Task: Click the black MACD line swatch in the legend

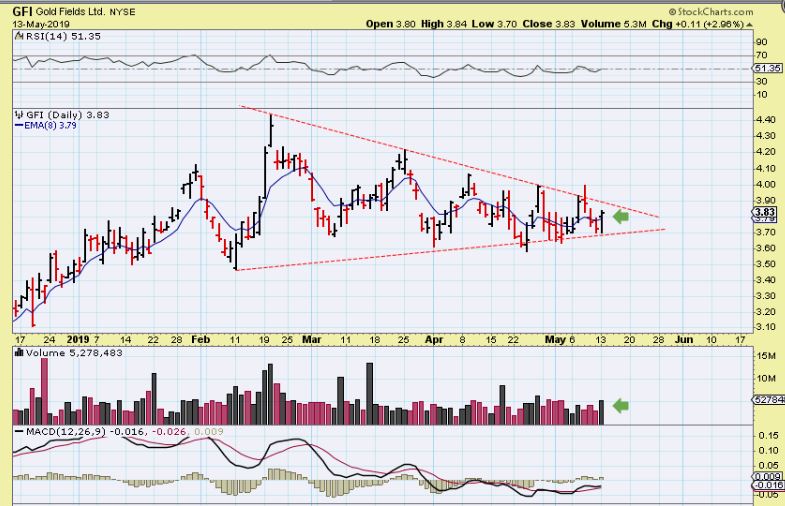Action: click(x=19, y=431)
